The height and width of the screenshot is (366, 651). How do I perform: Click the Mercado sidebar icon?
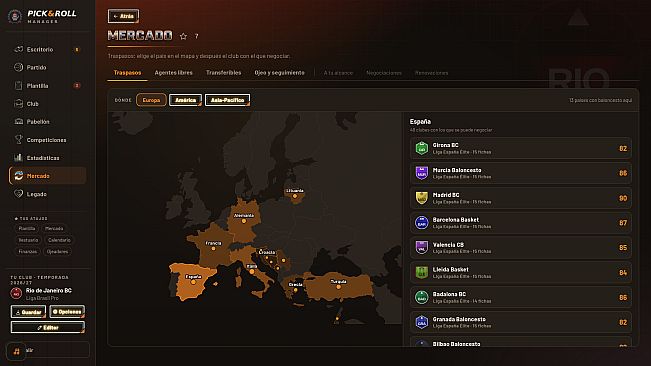18,176
